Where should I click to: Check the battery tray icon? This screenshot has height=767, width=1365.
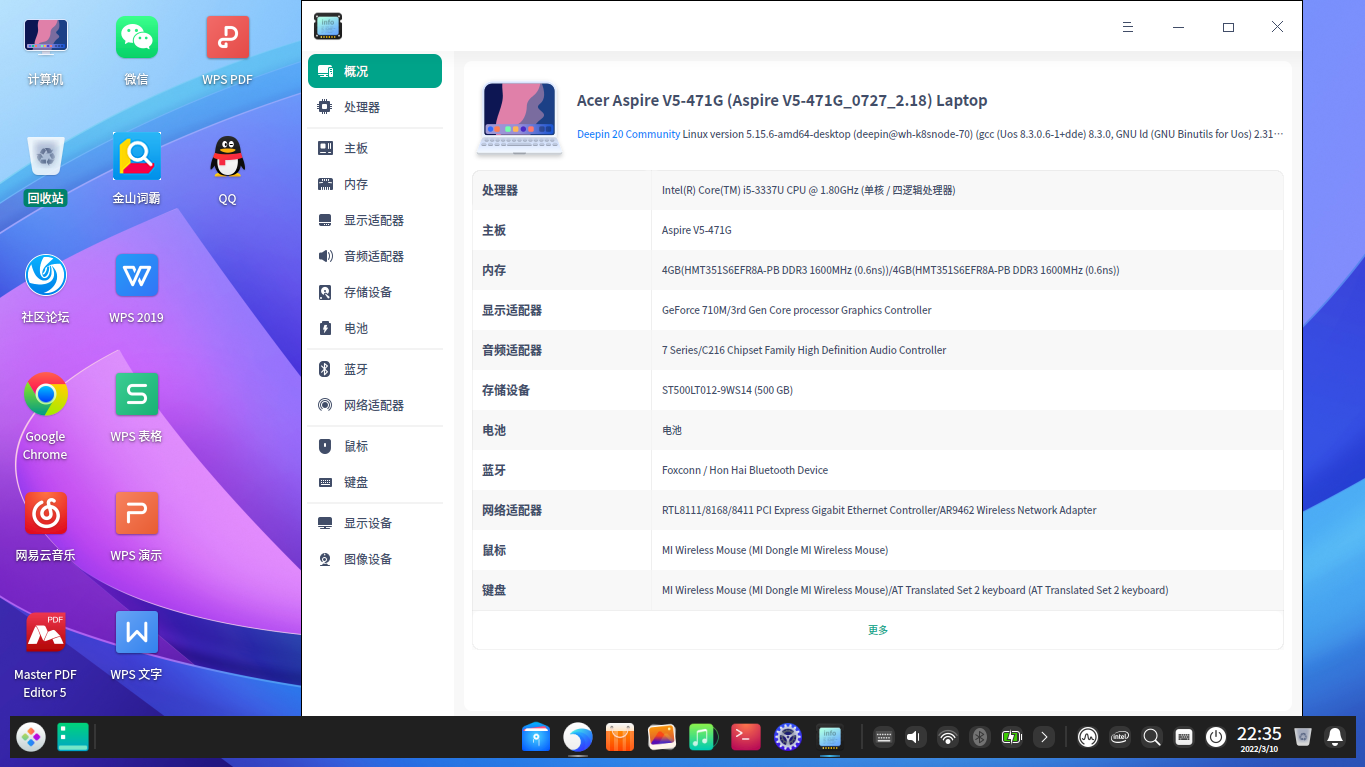[1012, 737]
